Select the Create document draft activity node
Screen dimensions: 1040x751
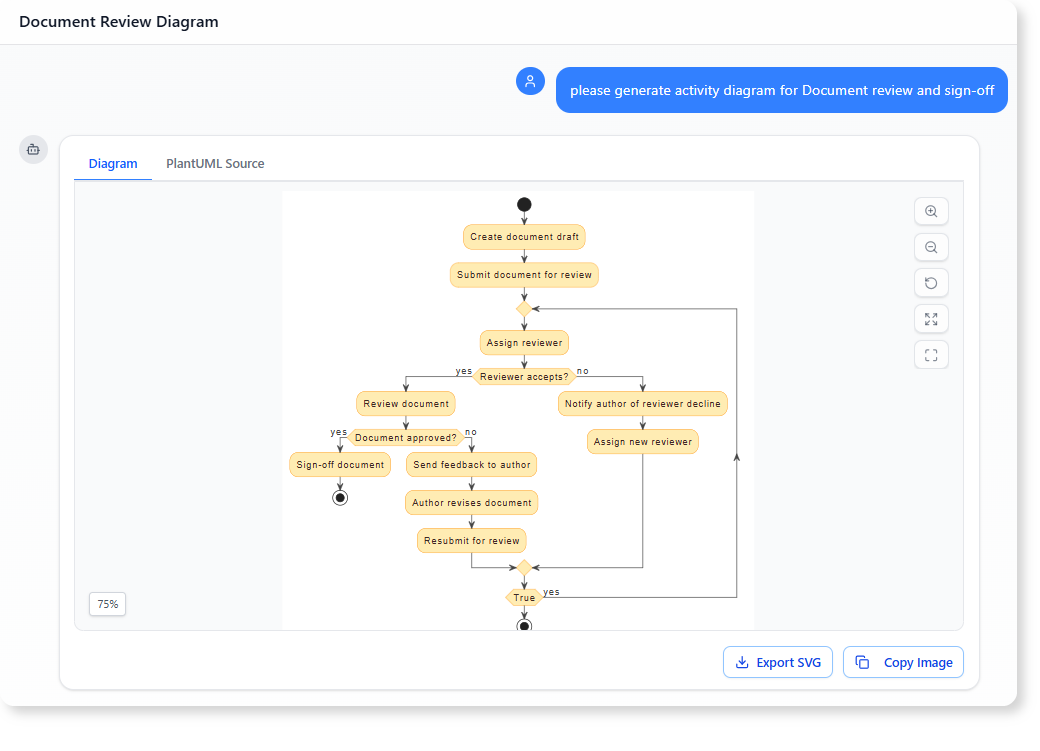click(x=524, y=237)
